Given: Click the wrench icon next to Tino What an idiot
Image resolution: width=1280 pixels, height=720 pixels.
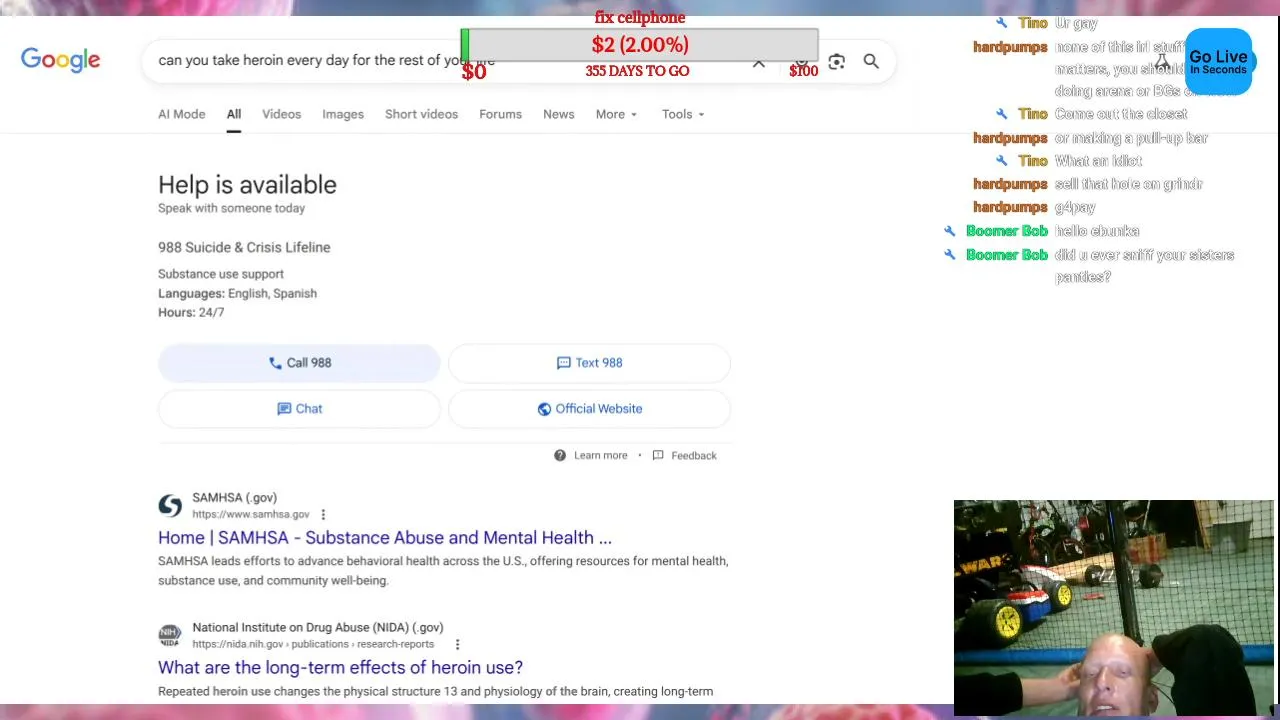Looking at the screenshot, I should [x=1002, y=161].
